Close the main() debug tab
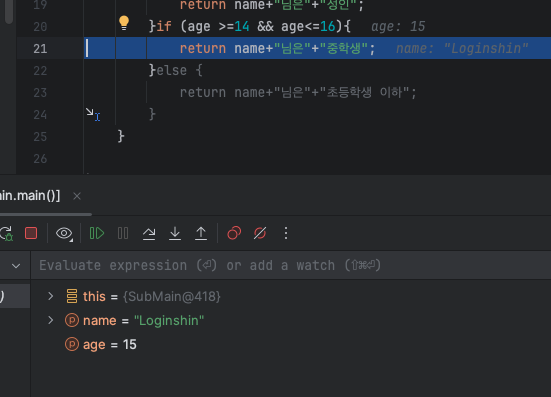This screenshot has width=551, height=397. pos(77,196)
